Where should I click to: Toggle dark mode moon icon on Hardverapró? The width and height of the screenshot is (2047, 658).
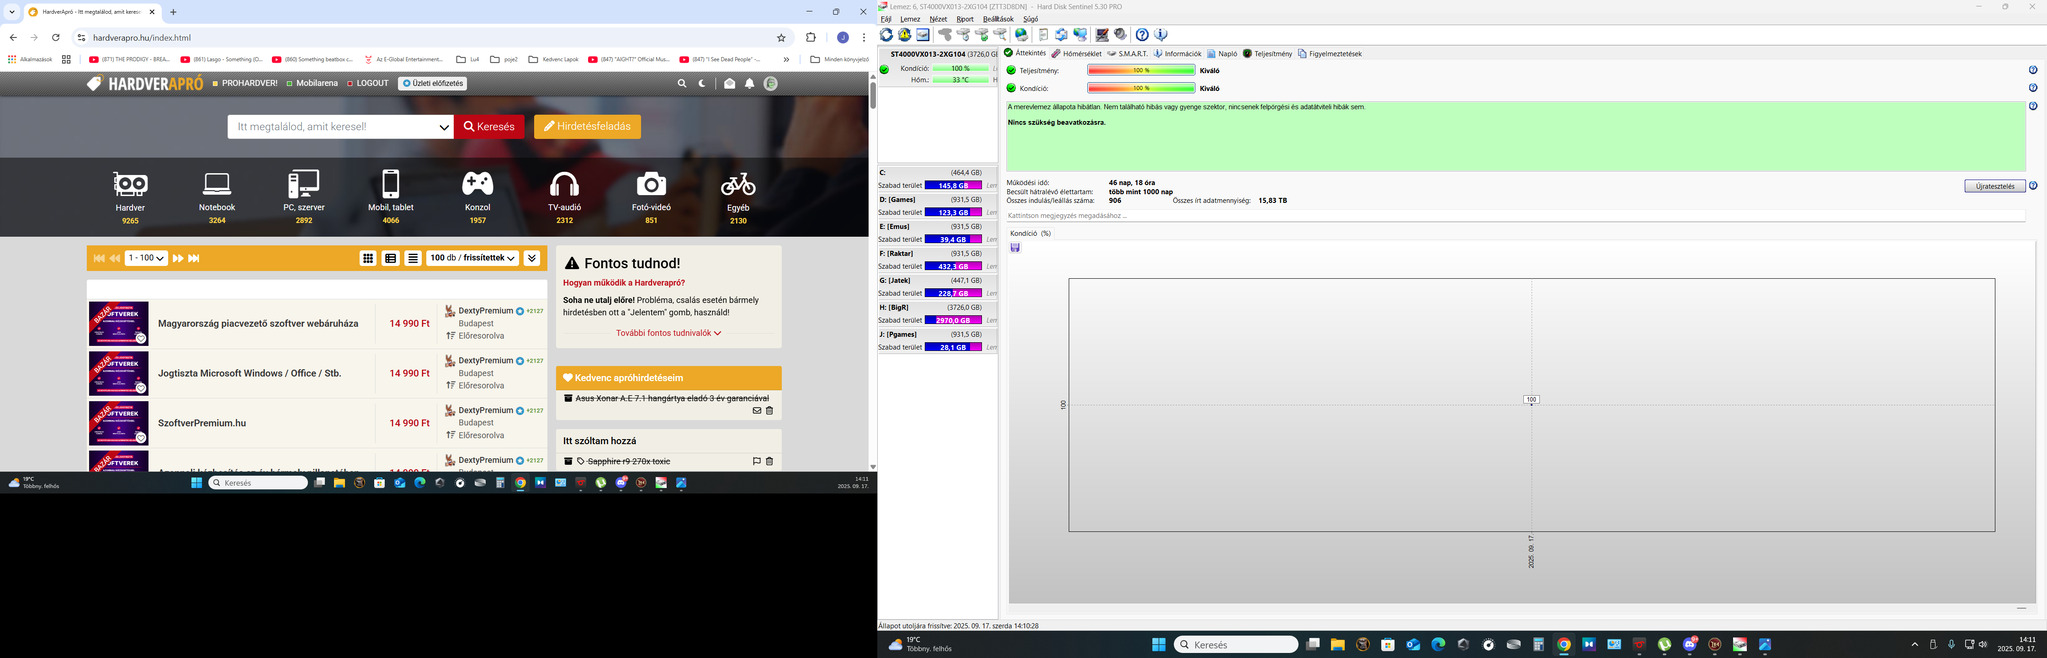coord(702,84)
